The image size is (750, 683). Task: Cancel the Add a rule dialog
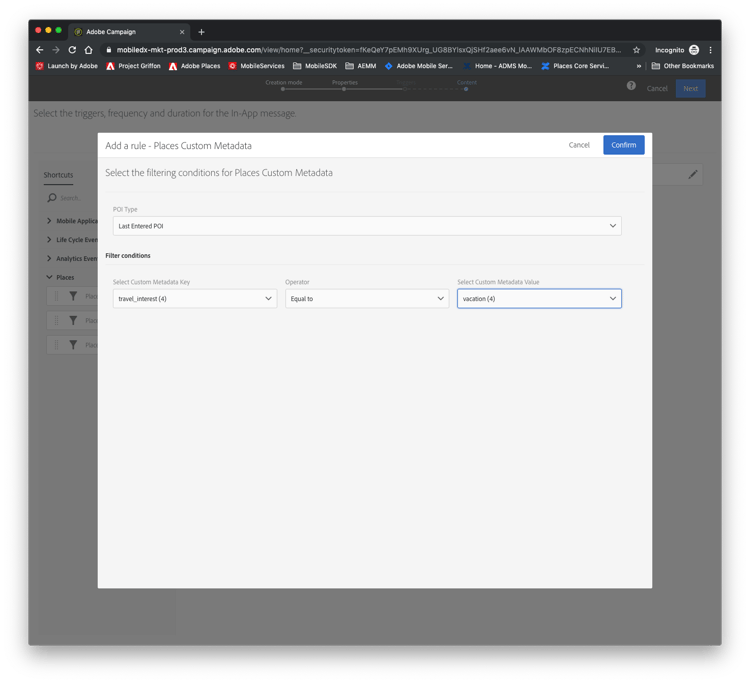579,145
